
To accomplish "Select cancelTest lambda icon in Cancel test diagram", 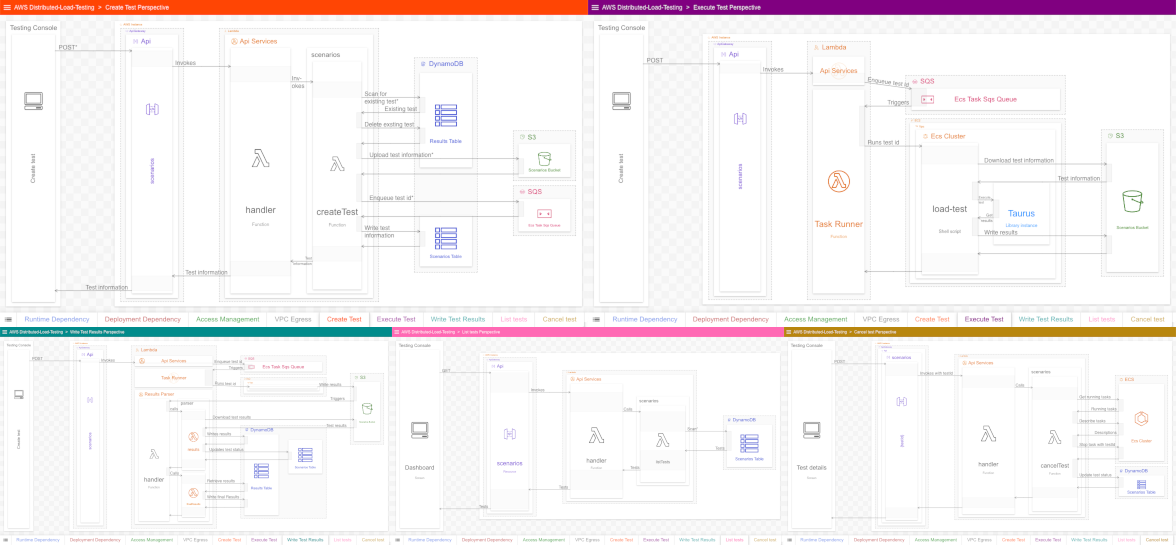I will tap(1054, 436).
